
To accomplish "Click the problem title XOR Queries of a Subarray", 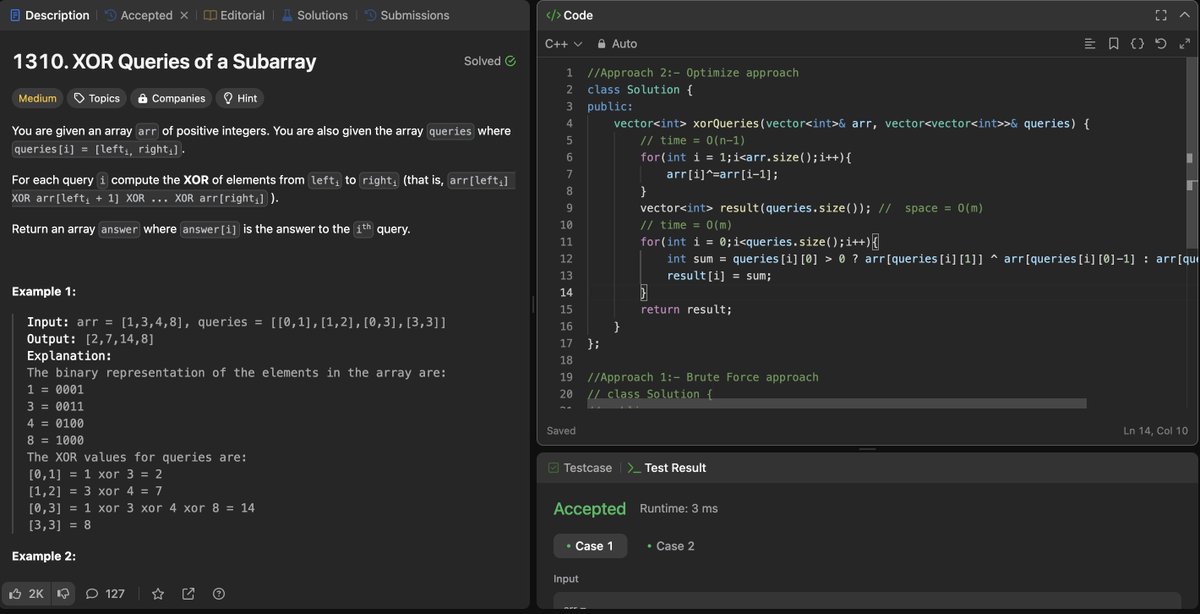I will tap(164, 61).
